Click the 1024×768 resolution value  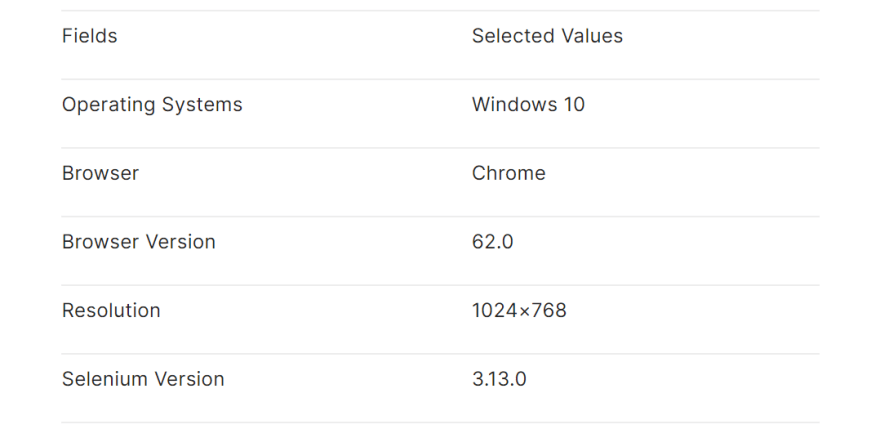click(519, 310)
